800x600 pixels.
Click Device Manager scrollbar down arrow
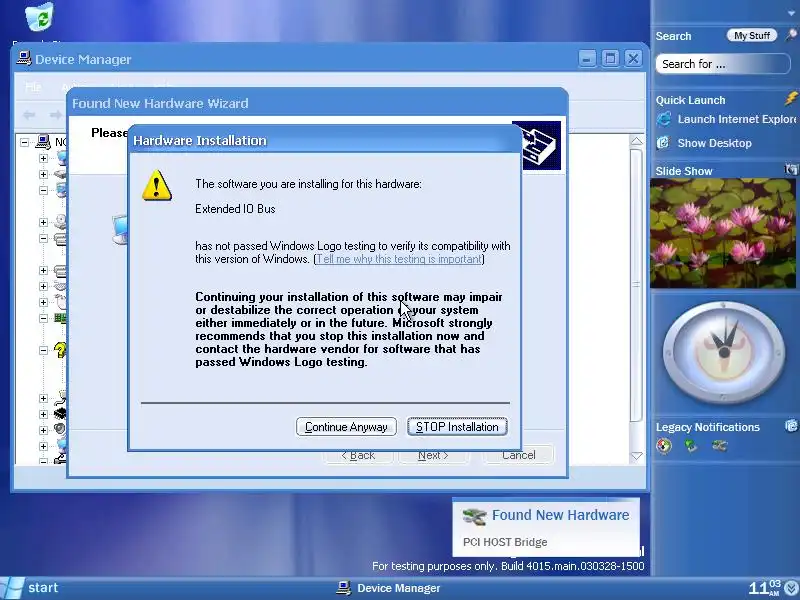pos(637,456)
